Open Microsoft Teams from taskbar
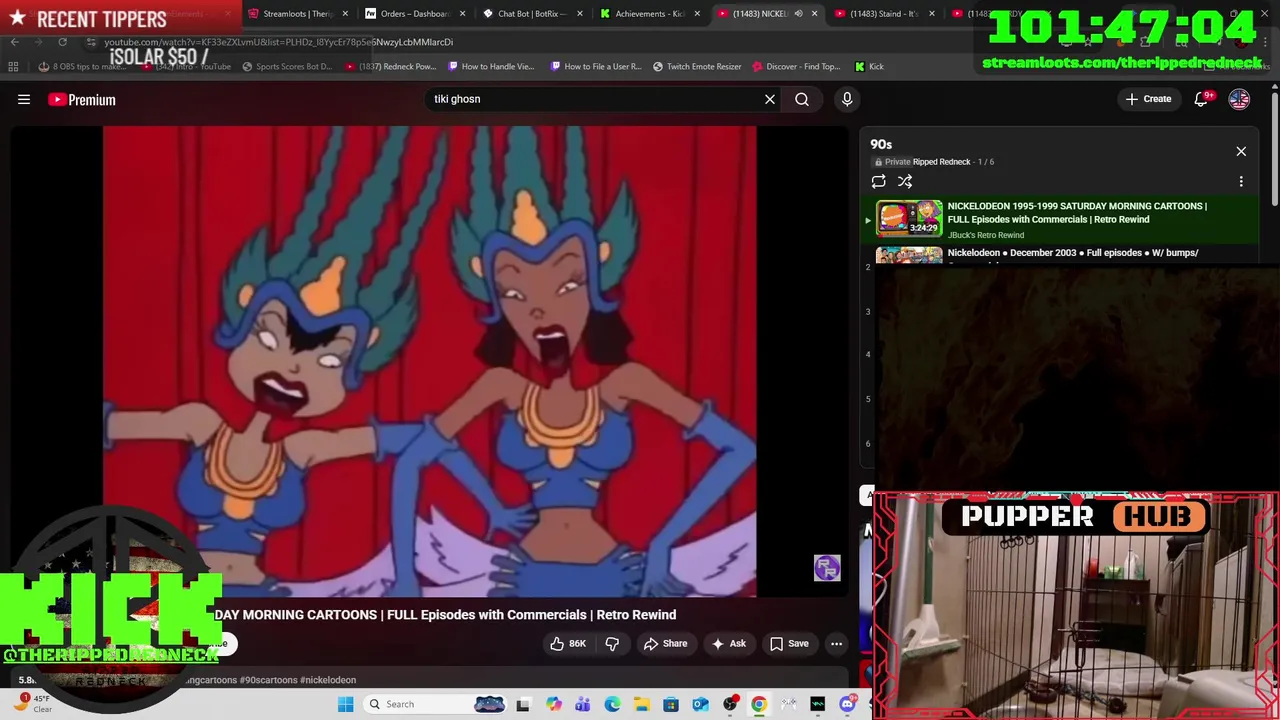This screenshot has height=720, width=1280. click(x=582, y=704)
